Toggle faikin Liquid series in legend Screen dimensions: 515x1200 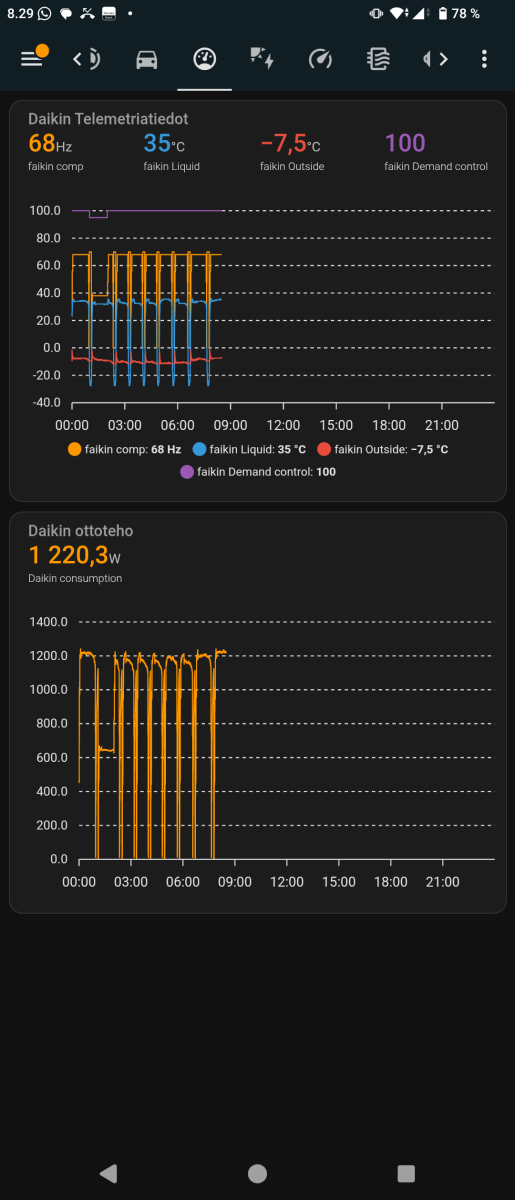[250, 449]
